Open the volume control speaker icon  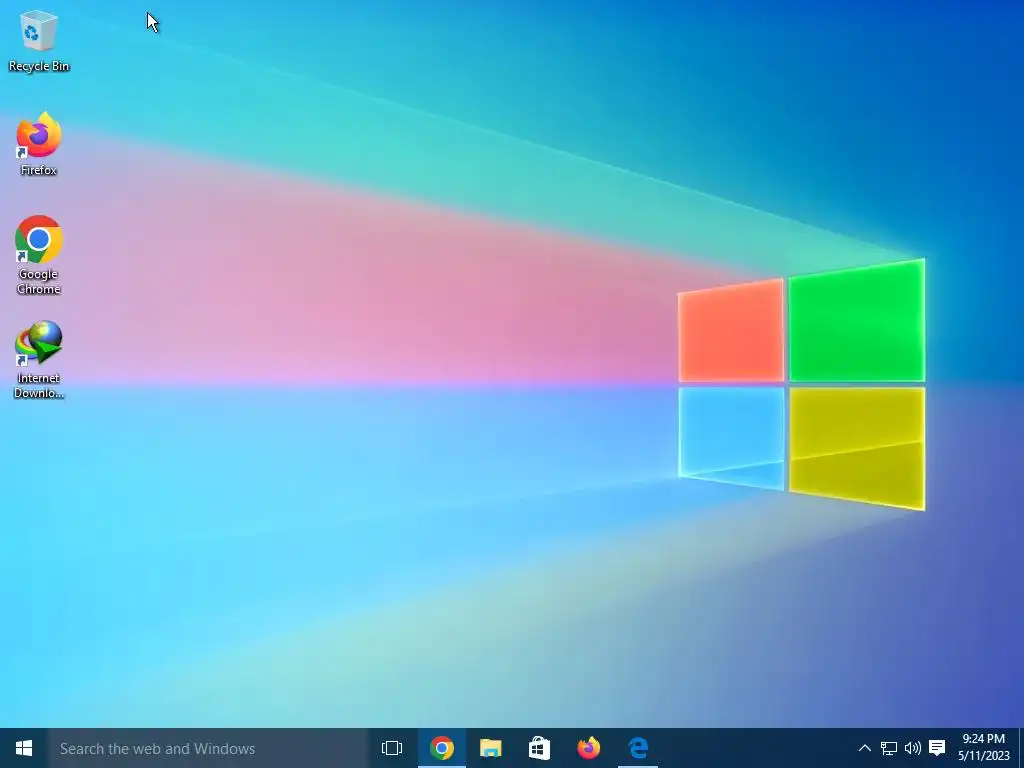(912, 748)
